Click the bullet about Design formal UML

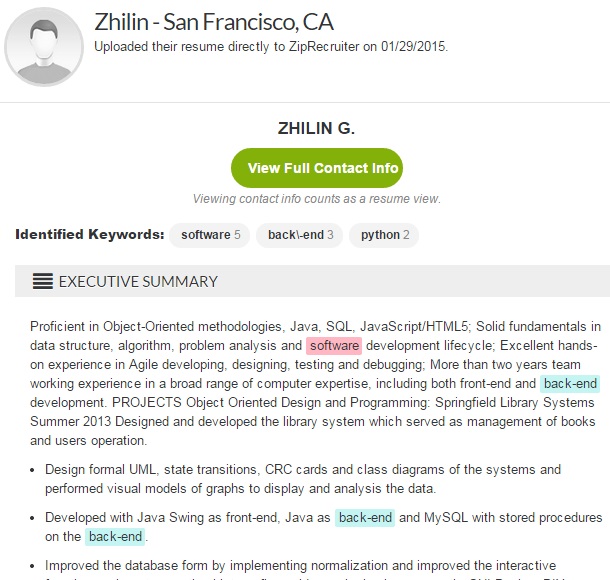(x=303, y=479)
